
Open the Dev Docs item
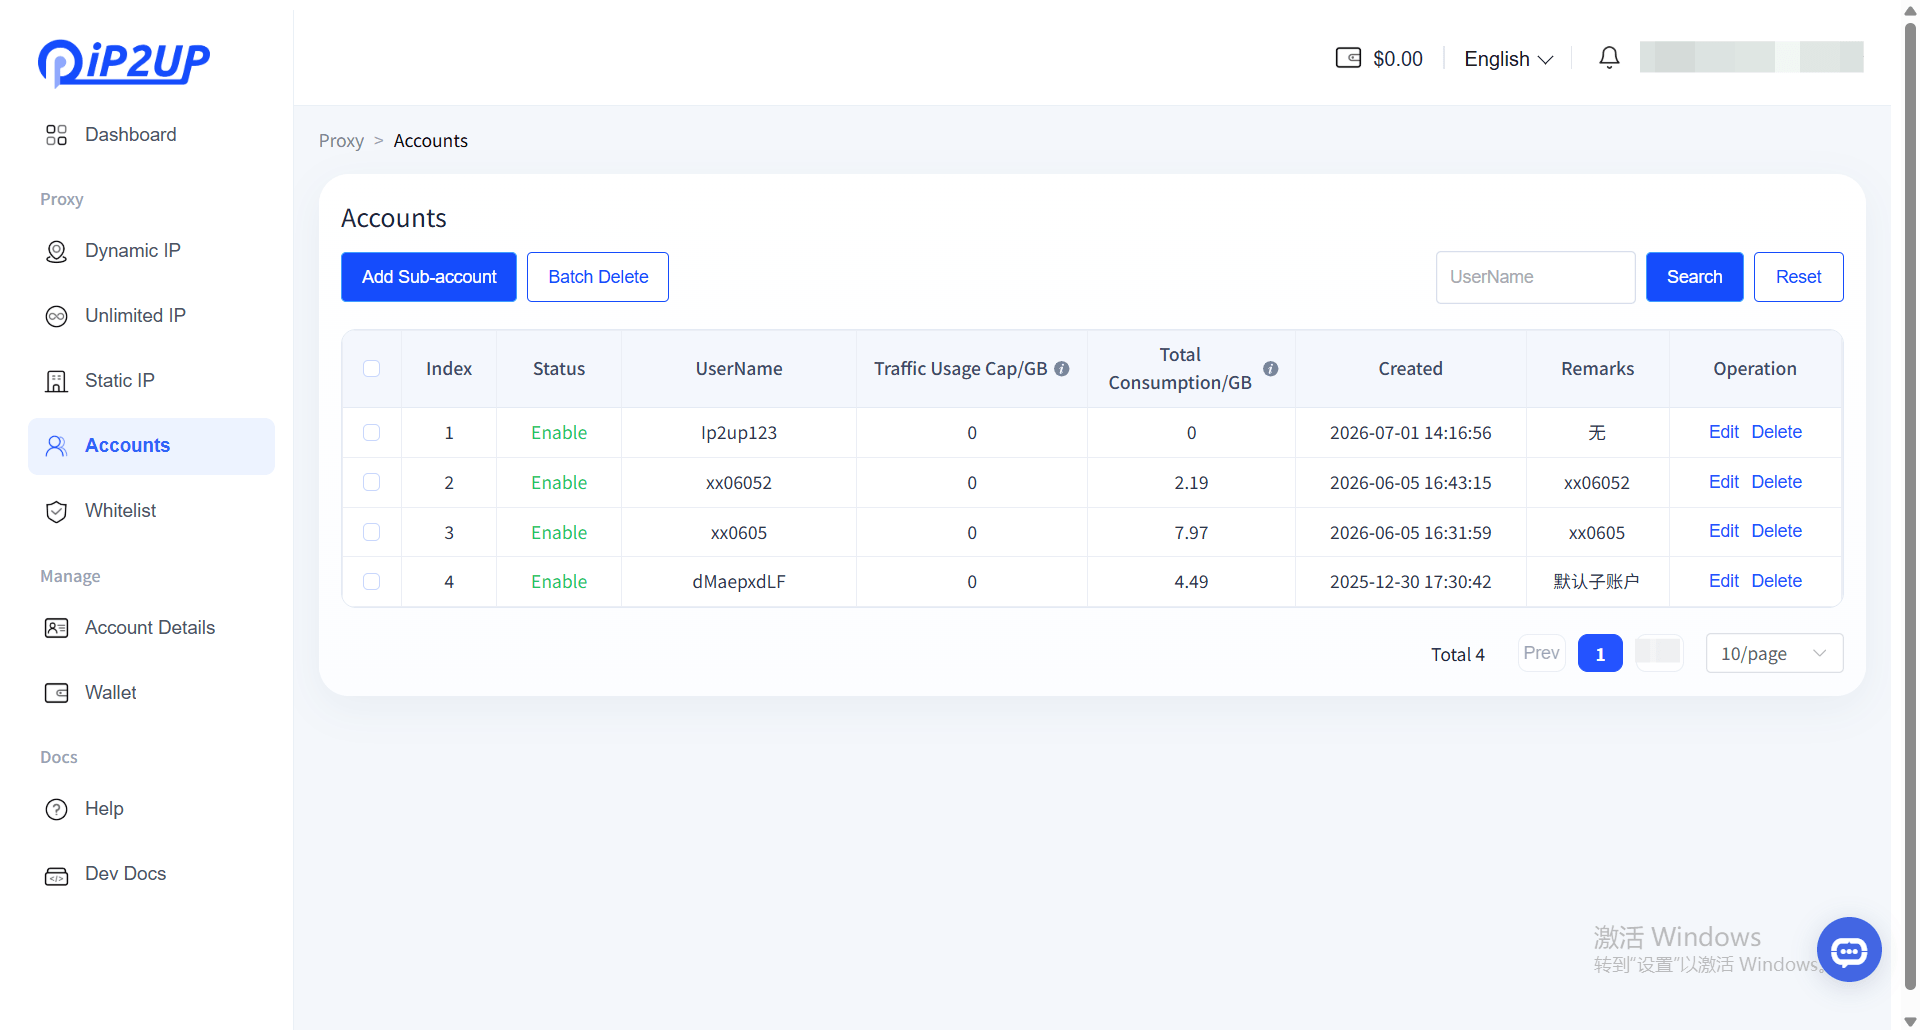(x=151, y=874)
